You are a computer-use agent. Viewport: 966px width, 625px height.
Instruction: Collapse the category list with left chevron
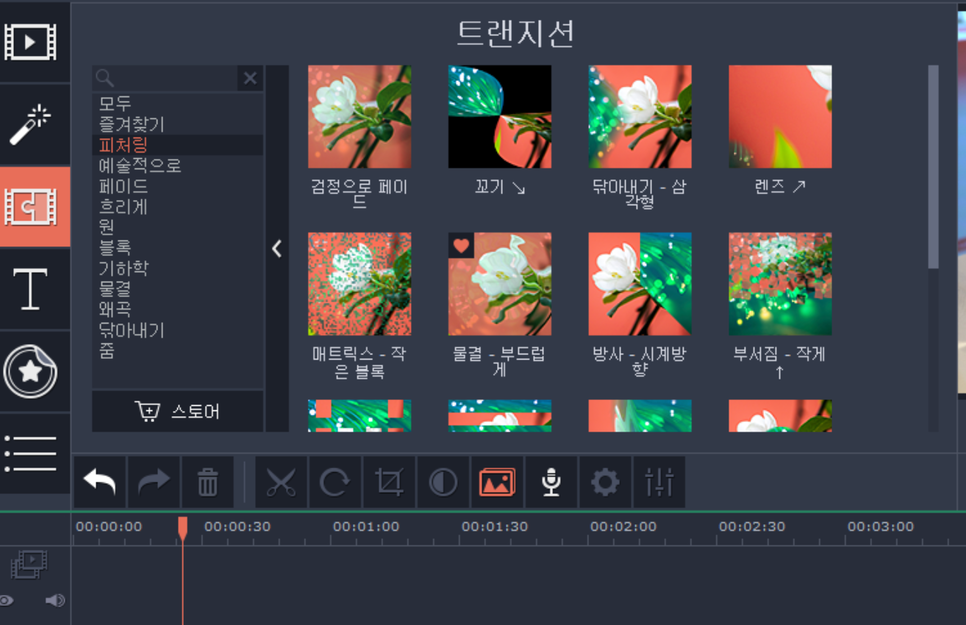[277, 248]
